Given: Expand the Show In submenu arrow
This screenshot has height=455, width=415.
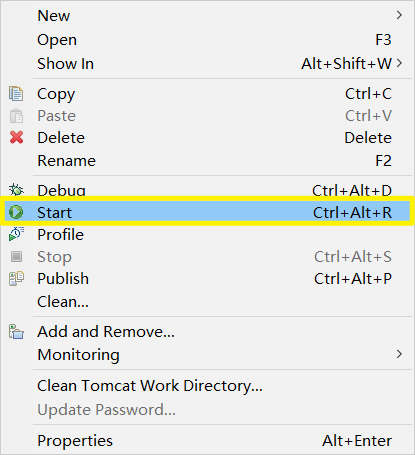Looking at the screenshot, I should pos(399,63).
